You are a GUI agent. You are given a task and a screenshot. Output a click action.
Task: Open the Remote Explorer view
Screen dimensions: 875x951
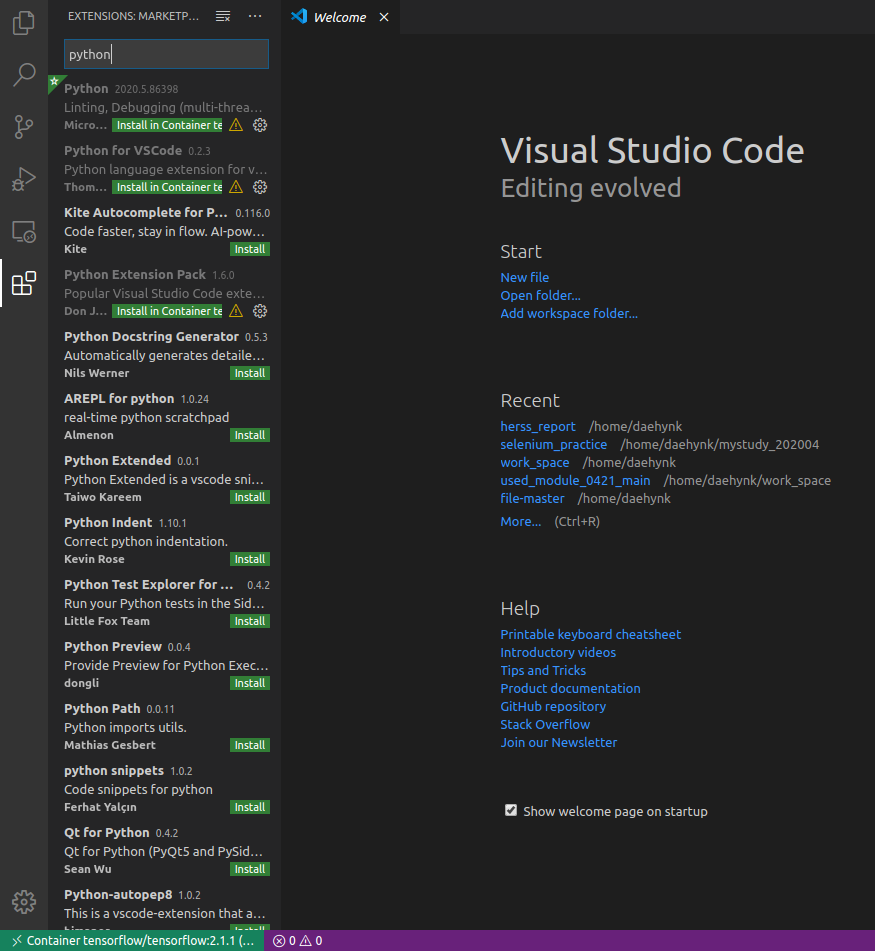24,231
